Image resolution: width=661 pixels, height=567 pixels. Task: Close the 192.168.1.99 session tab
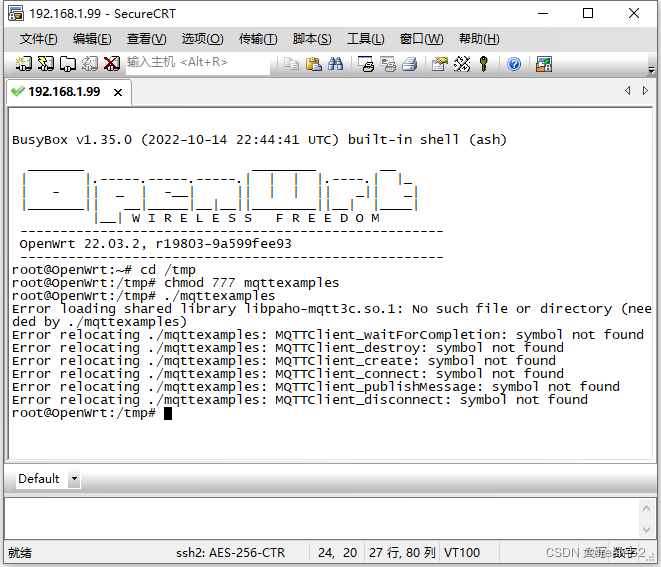(118, 92)
